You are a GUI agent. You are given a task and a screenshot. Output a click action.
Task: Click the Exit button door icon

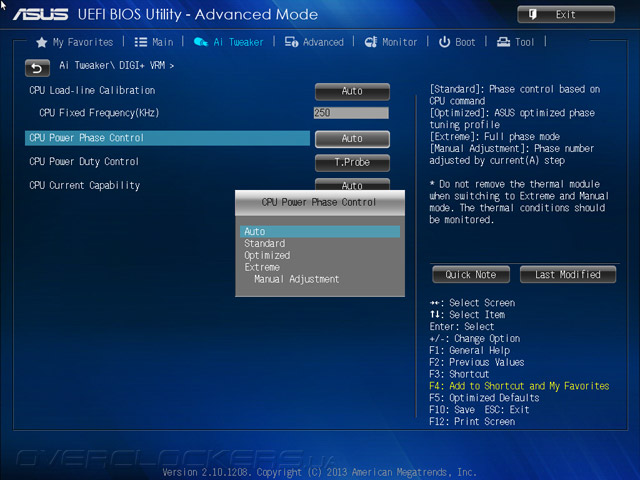point(533,15)
